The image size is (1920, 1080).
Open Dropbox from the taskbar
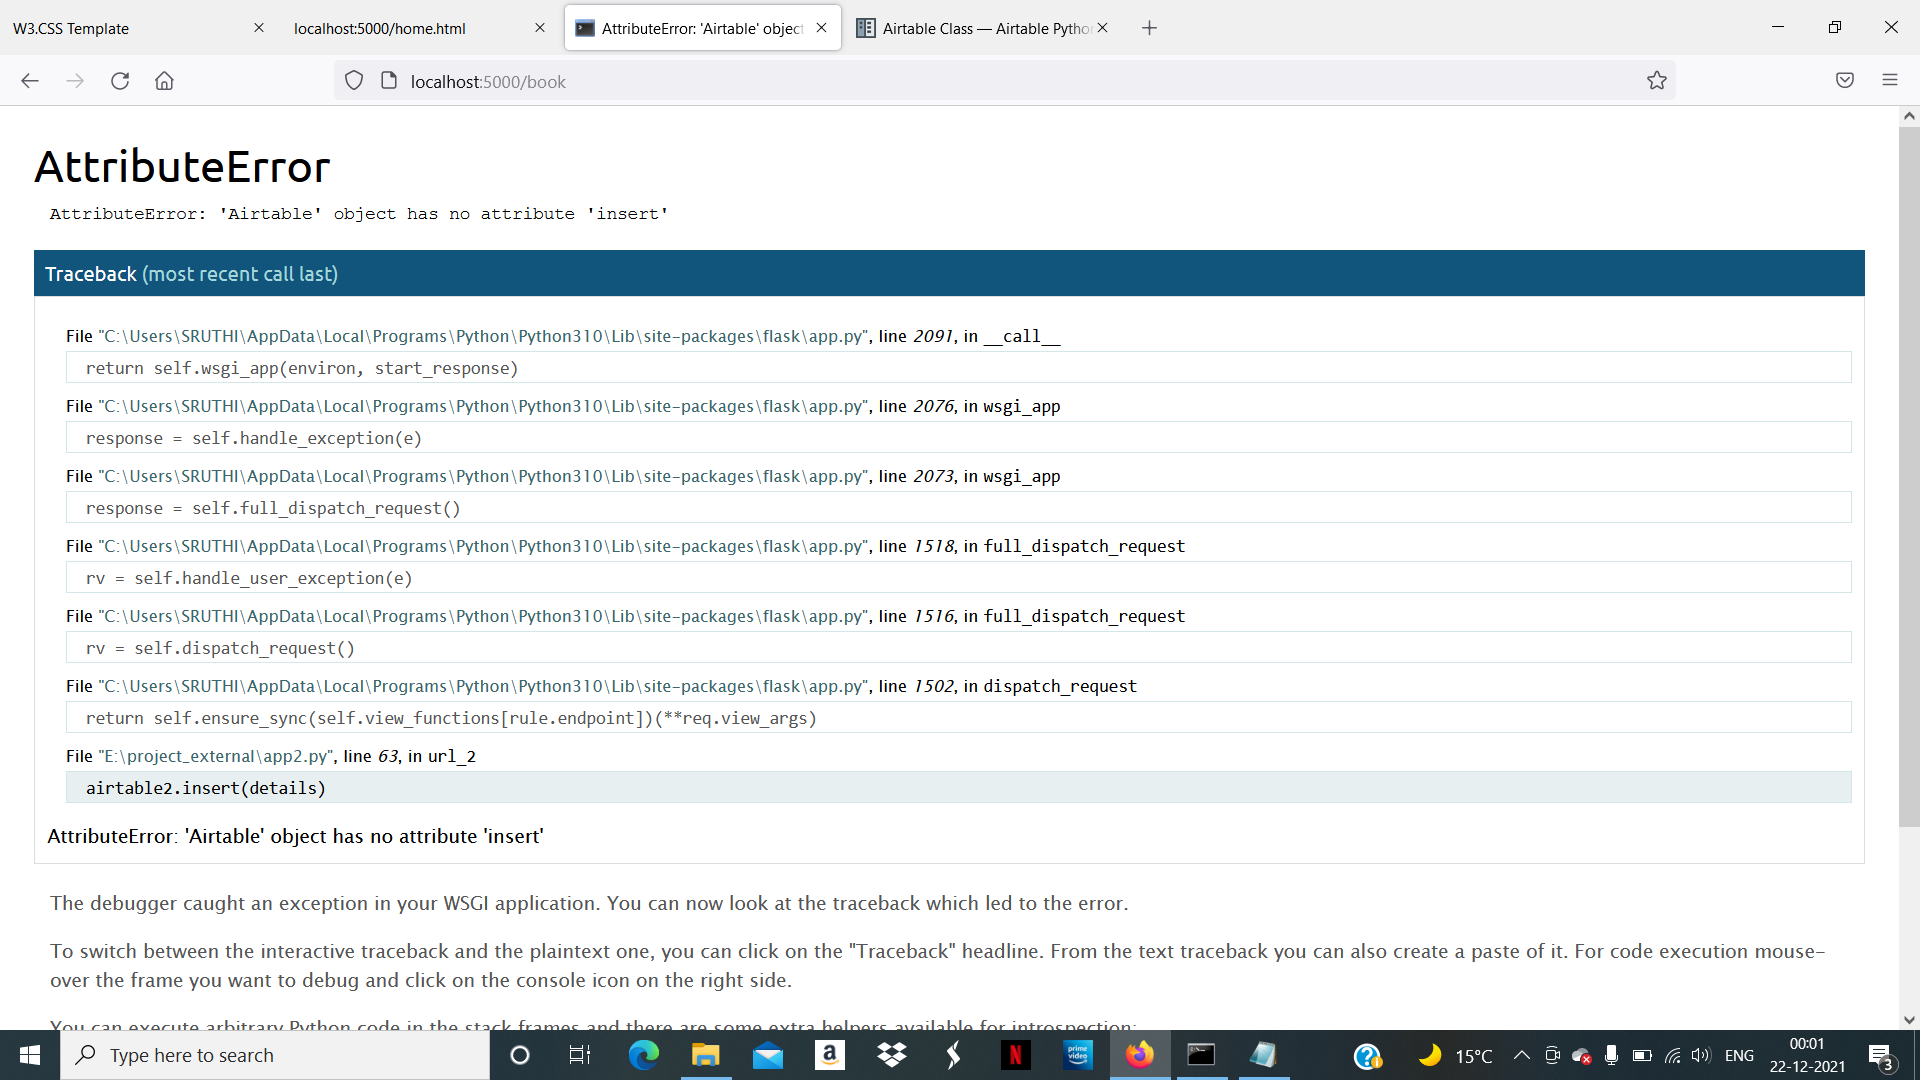click(891, 1055)
